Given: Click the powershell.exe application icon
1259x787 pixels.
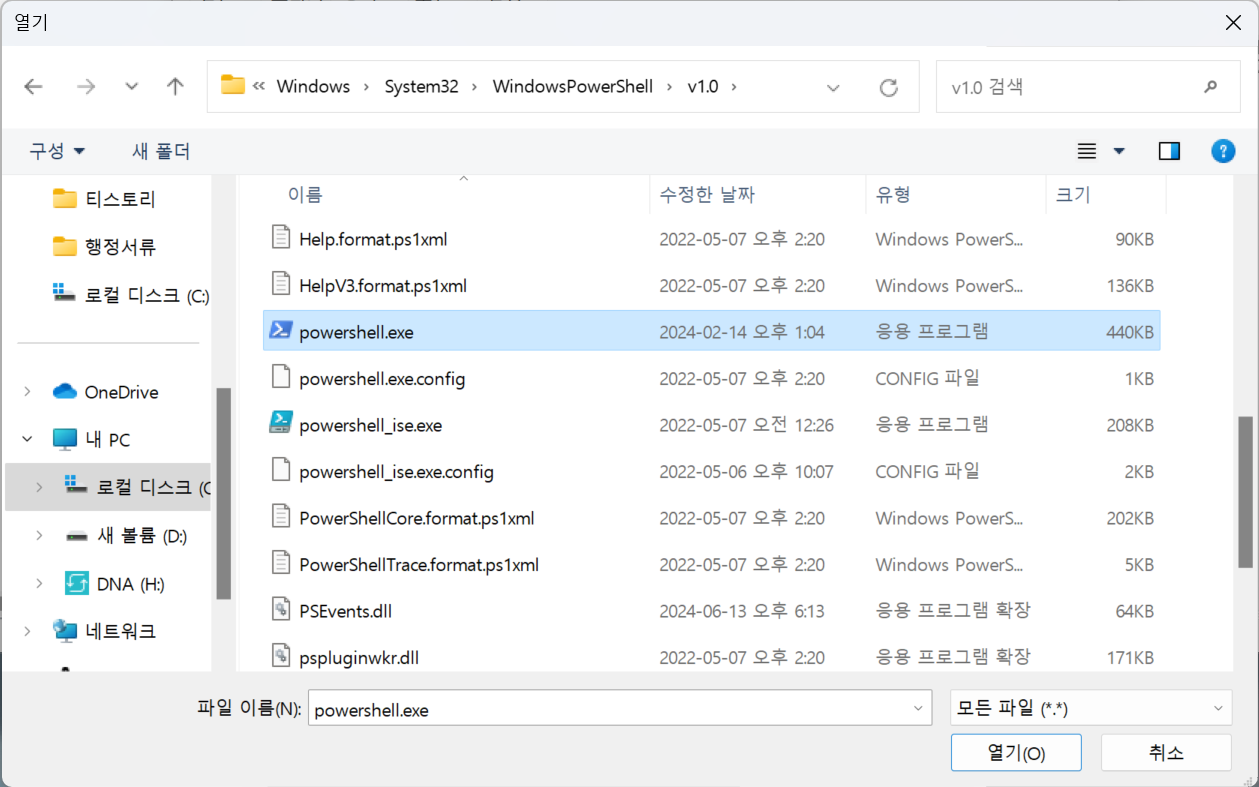Looking at the screenshot, I should pos(280,331).
